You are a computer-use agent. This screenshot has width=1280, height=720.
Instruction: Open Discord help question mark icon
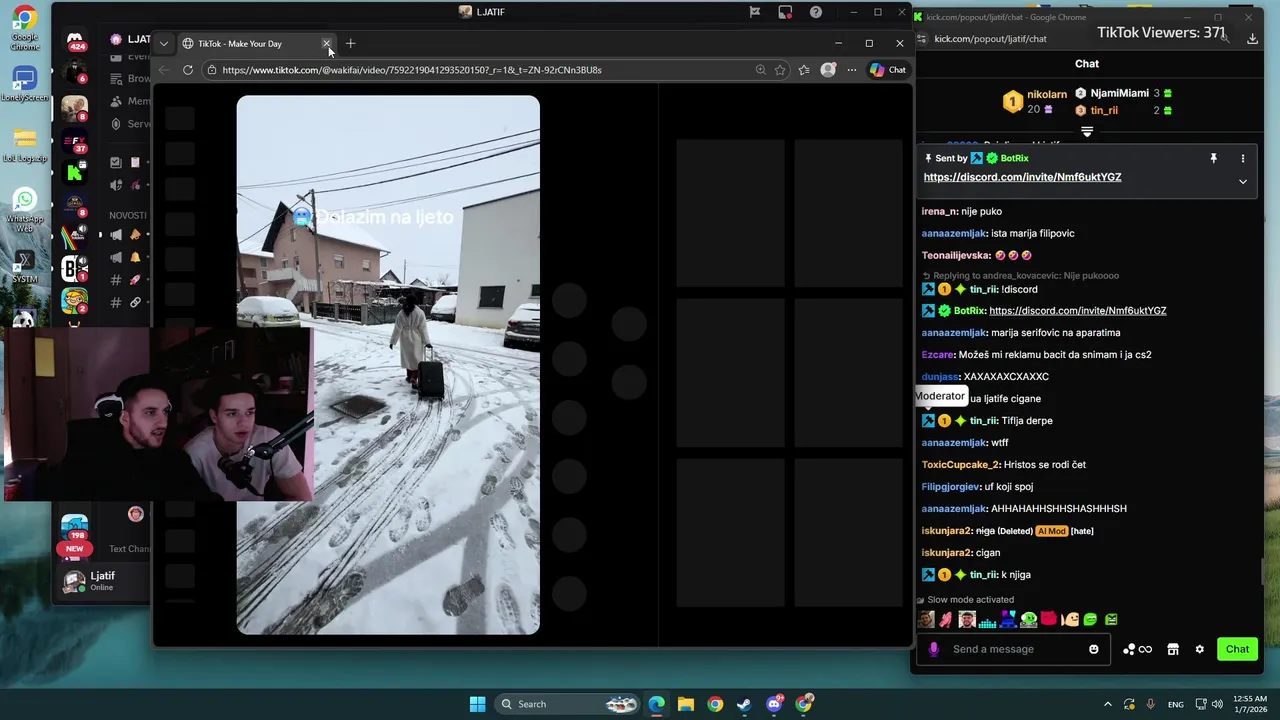click(816, 12)
